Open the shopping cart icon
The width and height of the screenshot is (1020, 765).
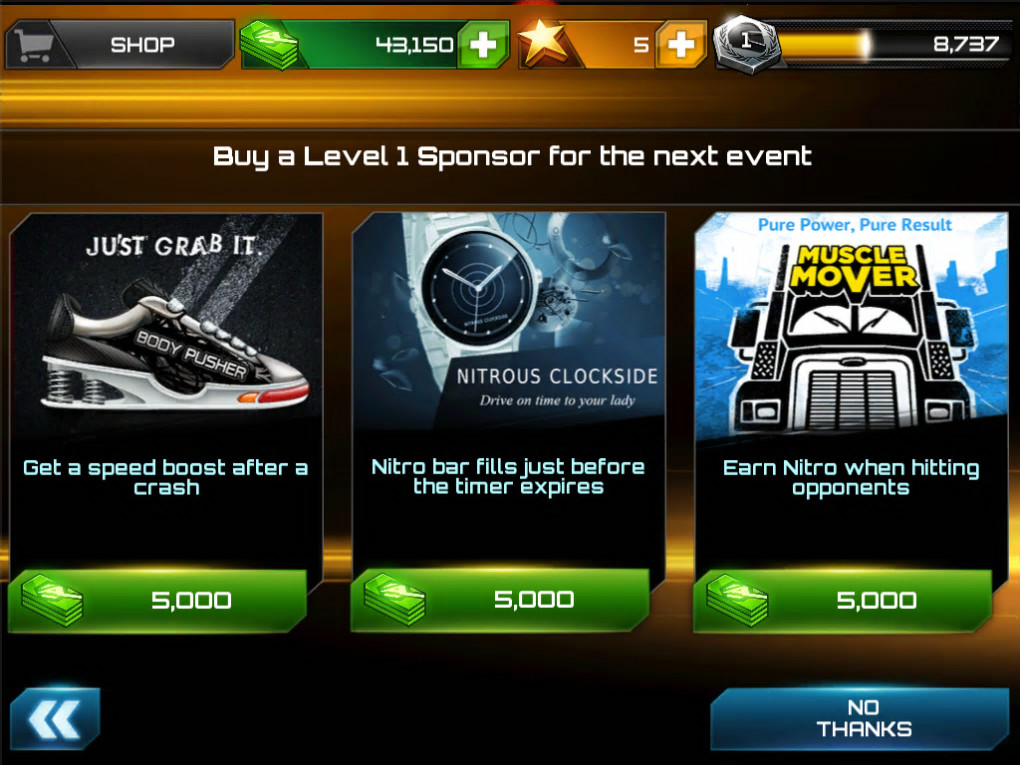pos(33,45)
